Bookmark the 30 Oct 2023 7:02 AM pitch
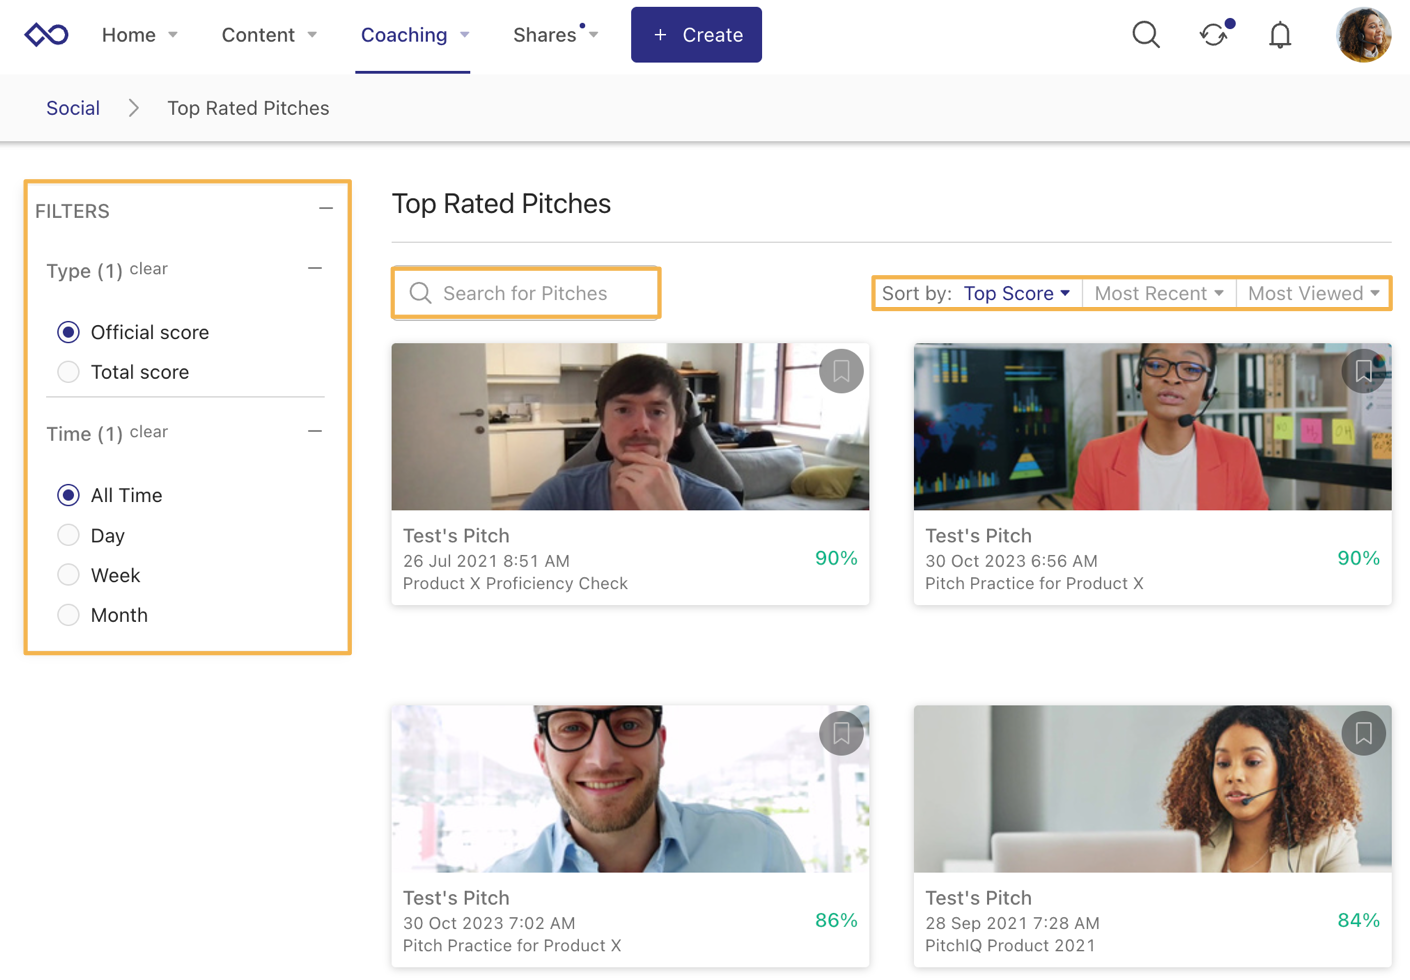This screenshot has width=1410, height=980. pos(841,734)
